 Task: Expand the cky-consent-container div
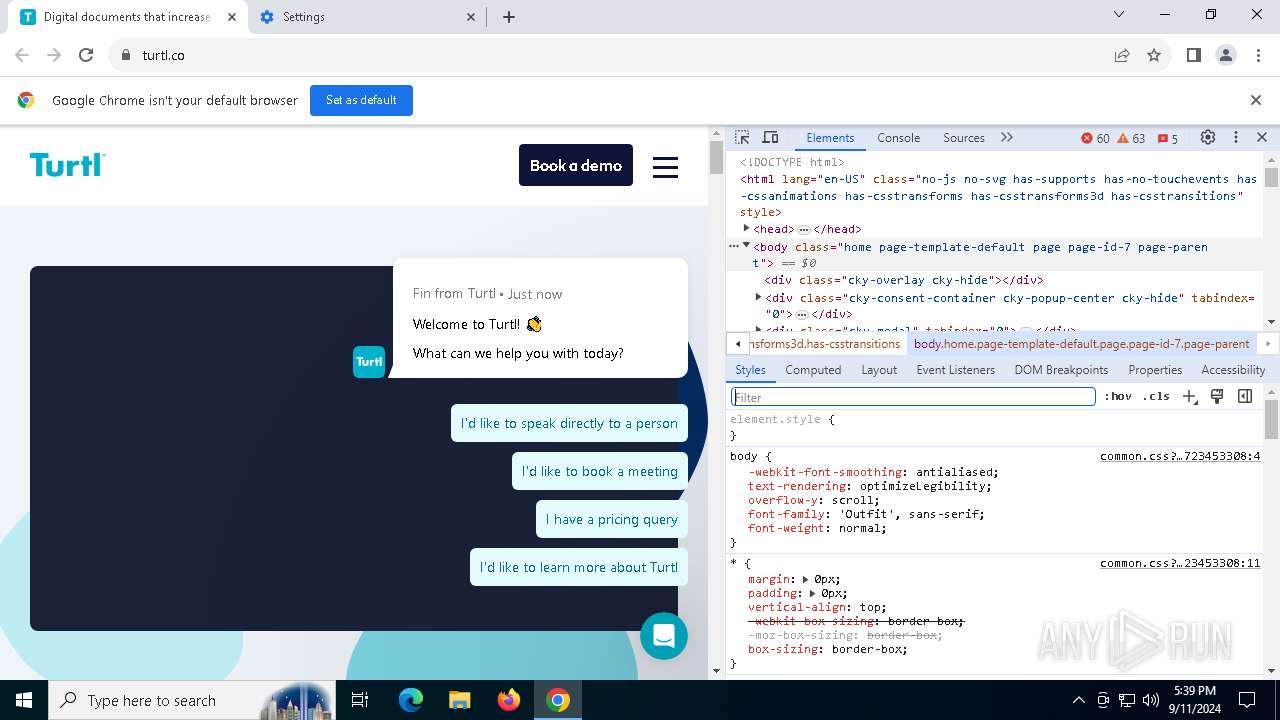(758, 297)
